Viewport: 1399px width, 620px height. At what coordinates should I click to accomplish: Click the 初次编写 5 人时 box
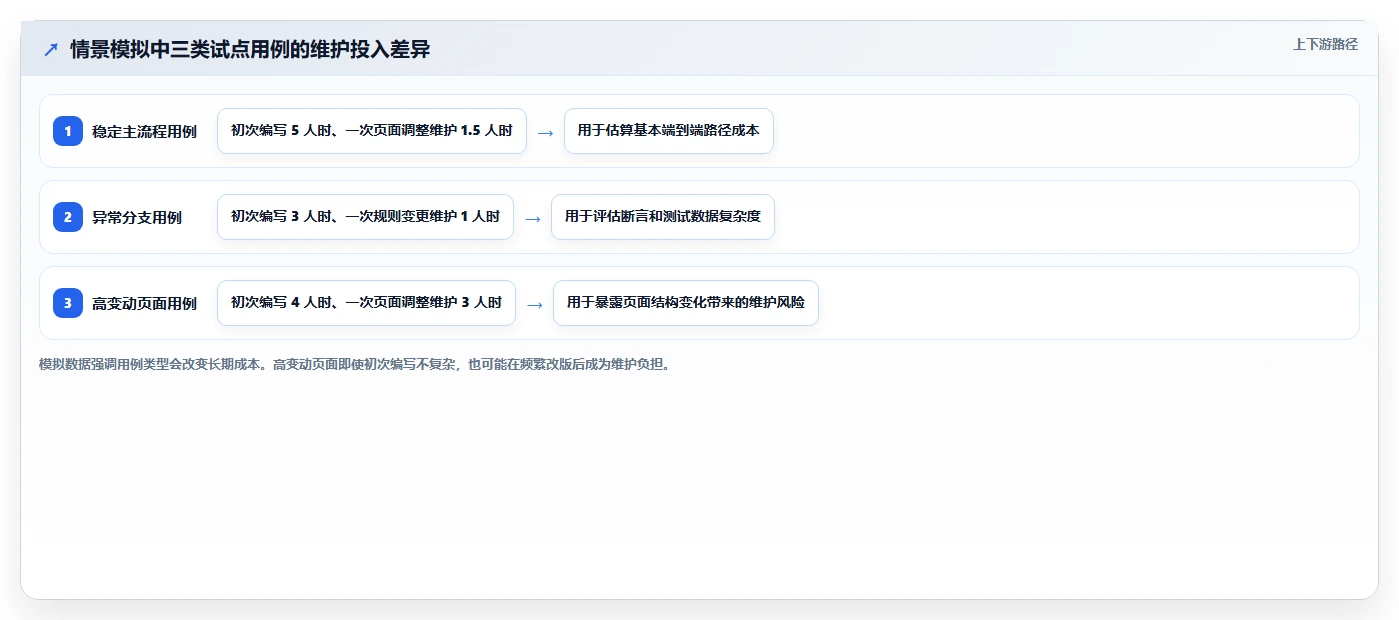372,131
